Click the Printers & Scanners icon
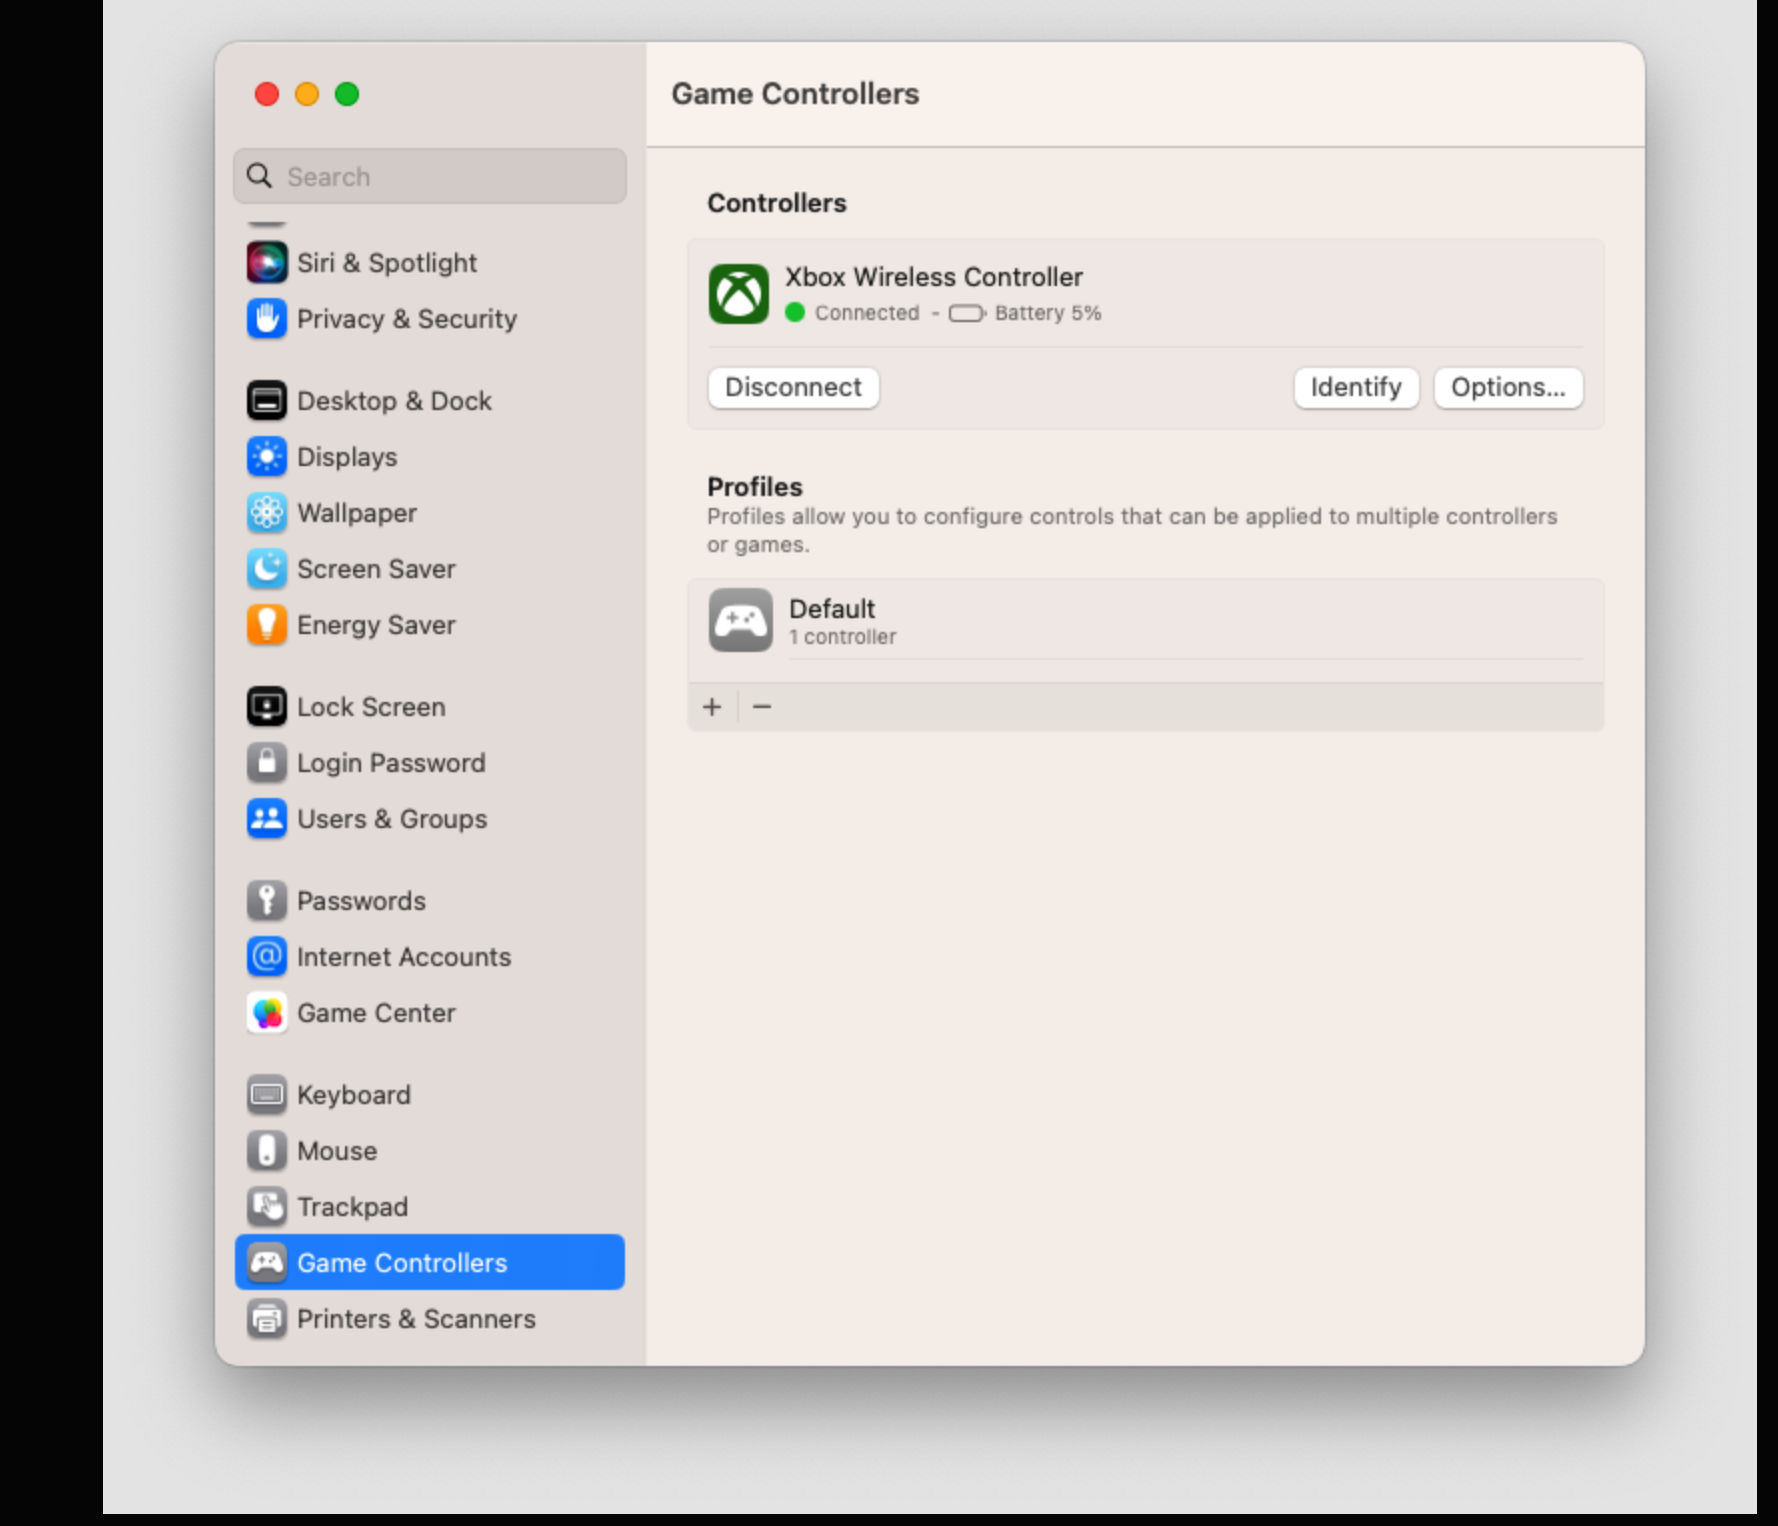This screenshot has height=1526, width=1778. [267, 1319]
